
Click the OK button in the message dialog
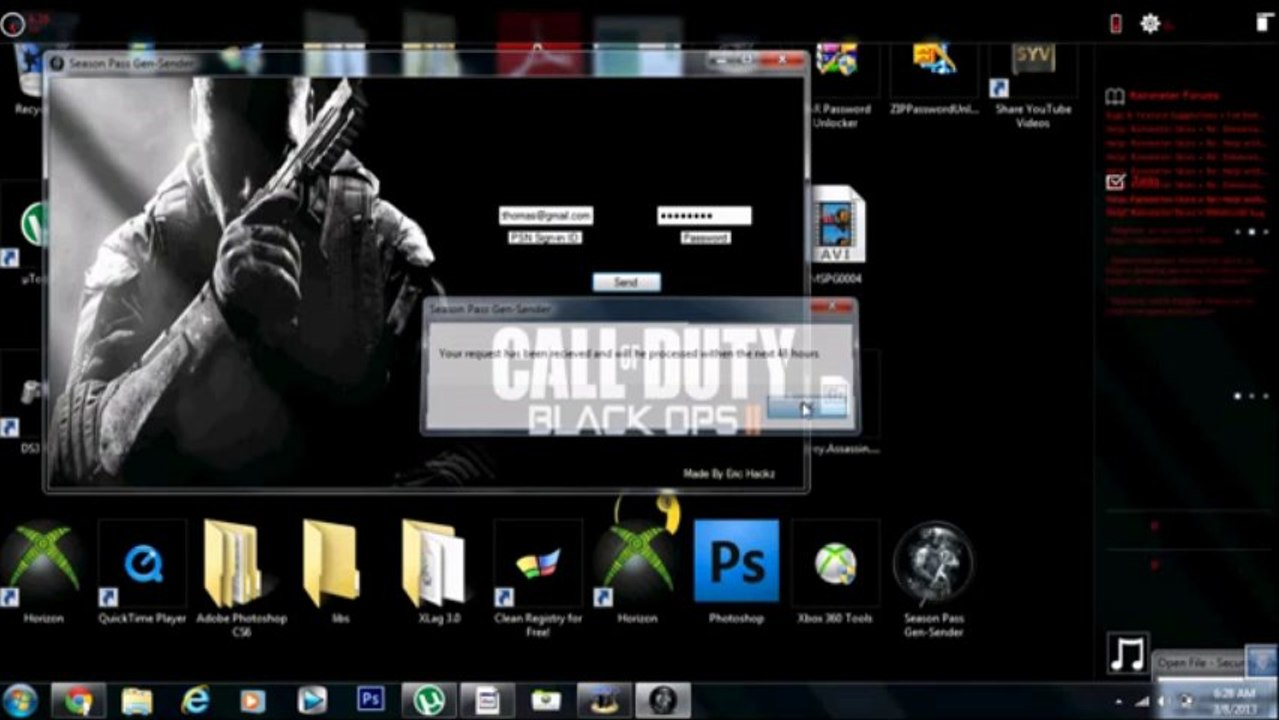click(x=807, y=406)
